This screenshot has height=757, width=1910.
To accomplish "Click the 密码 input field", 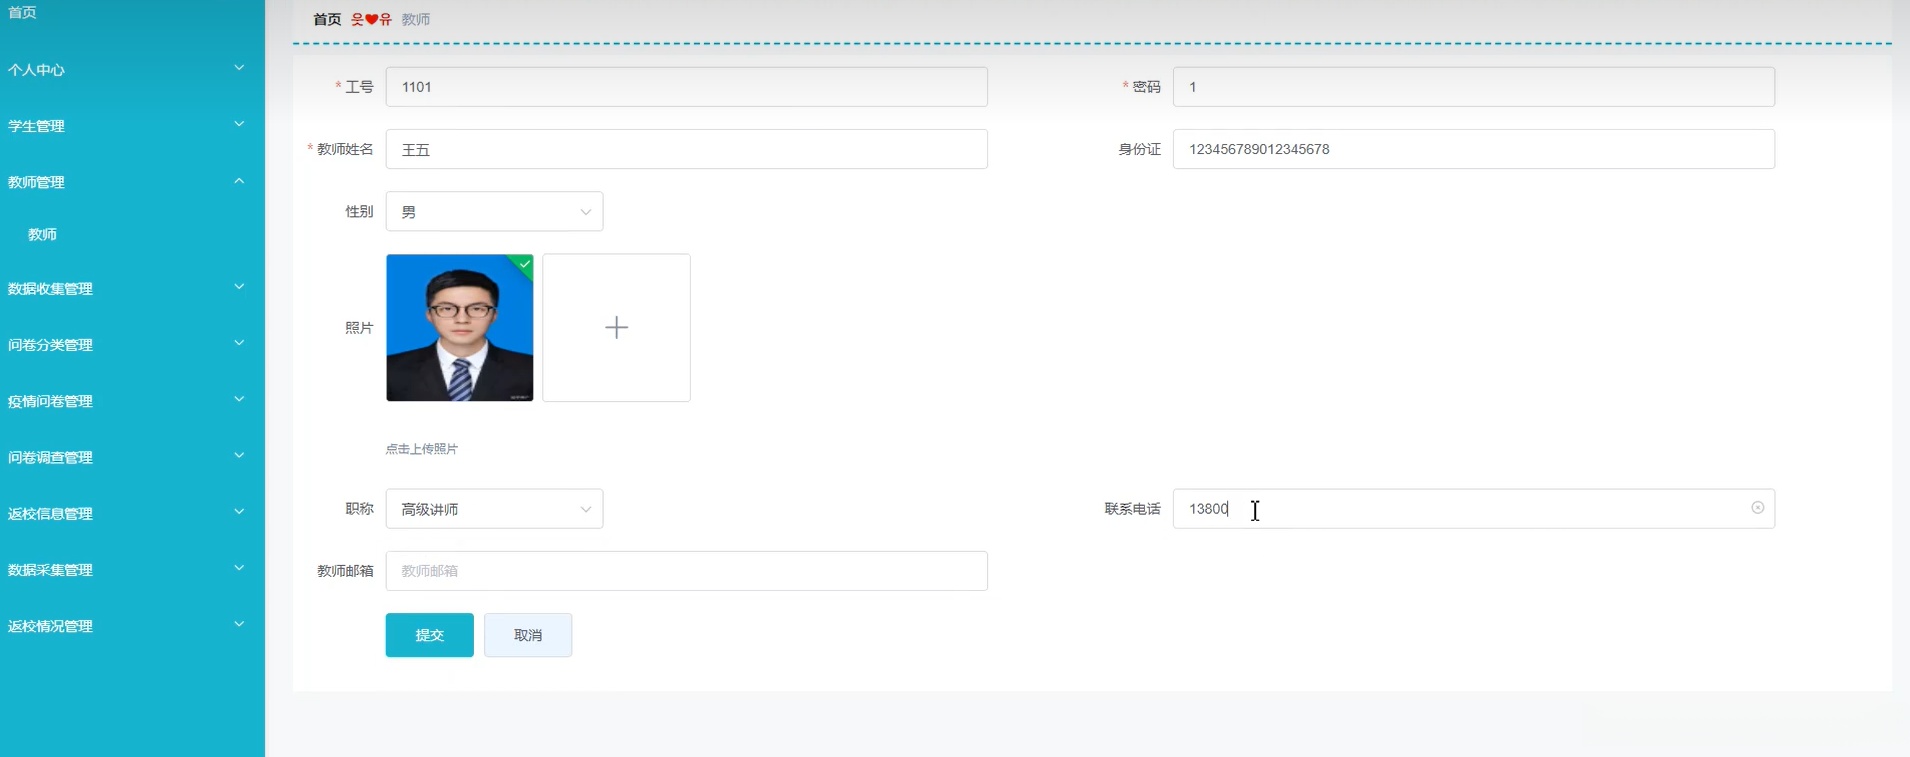I will (x=1474, y=87).
